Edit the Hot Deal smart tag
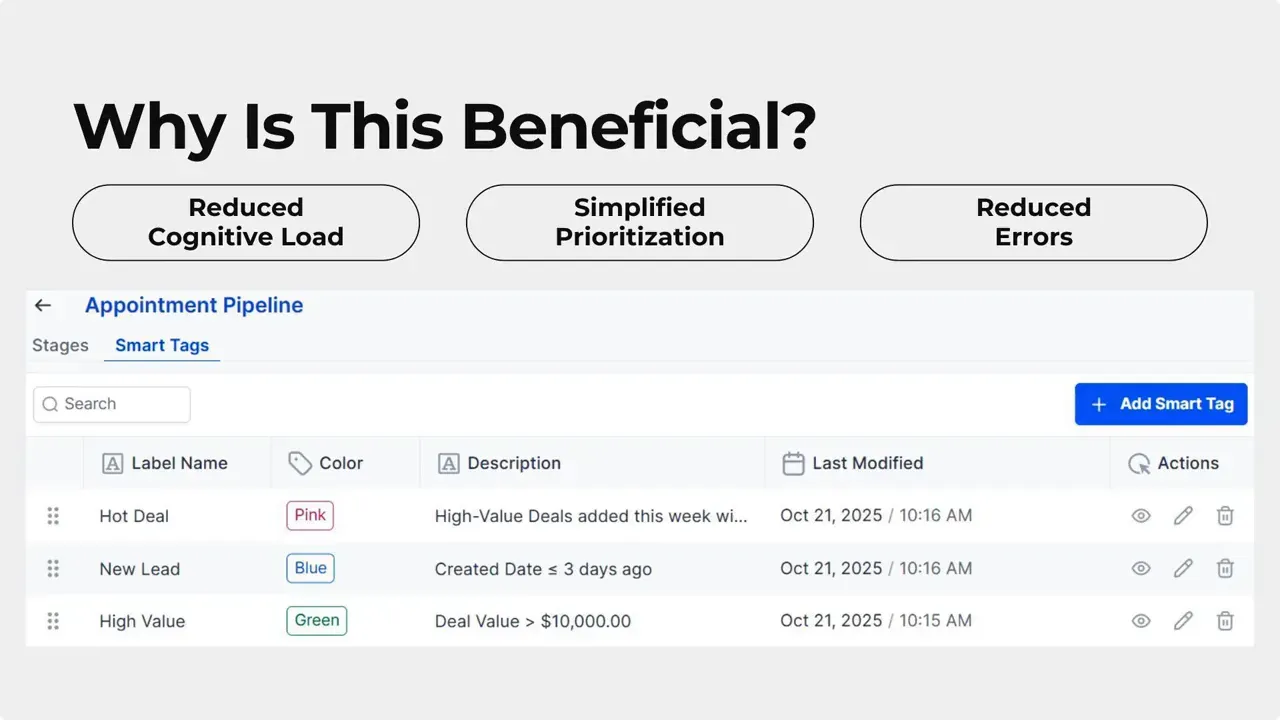This screenshot has width=1280, height=720. click(x=1183, y=516)
